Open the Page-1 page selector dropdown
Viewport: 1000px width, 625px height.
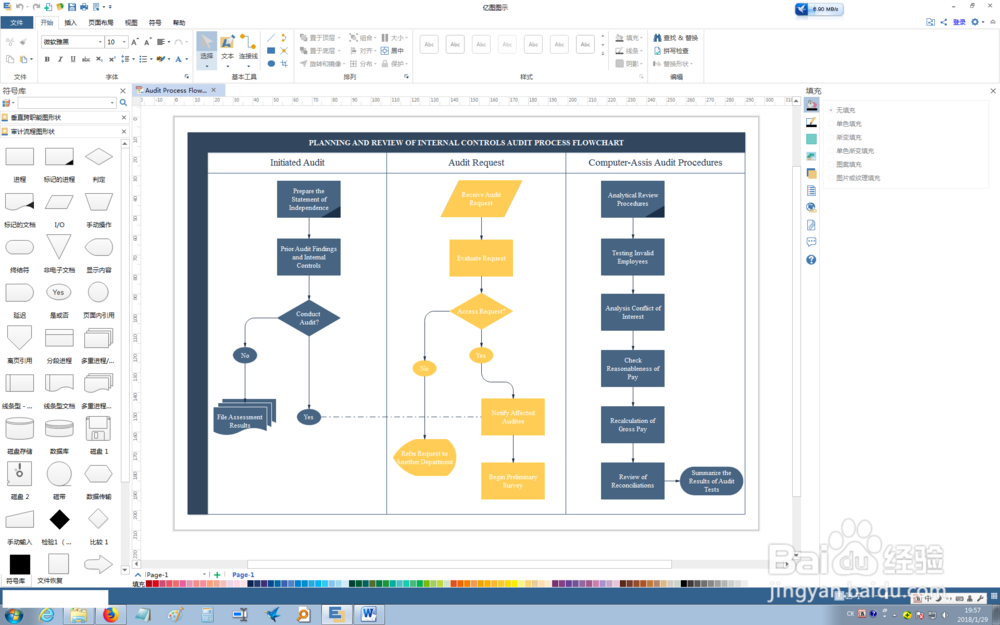(204, 575)
